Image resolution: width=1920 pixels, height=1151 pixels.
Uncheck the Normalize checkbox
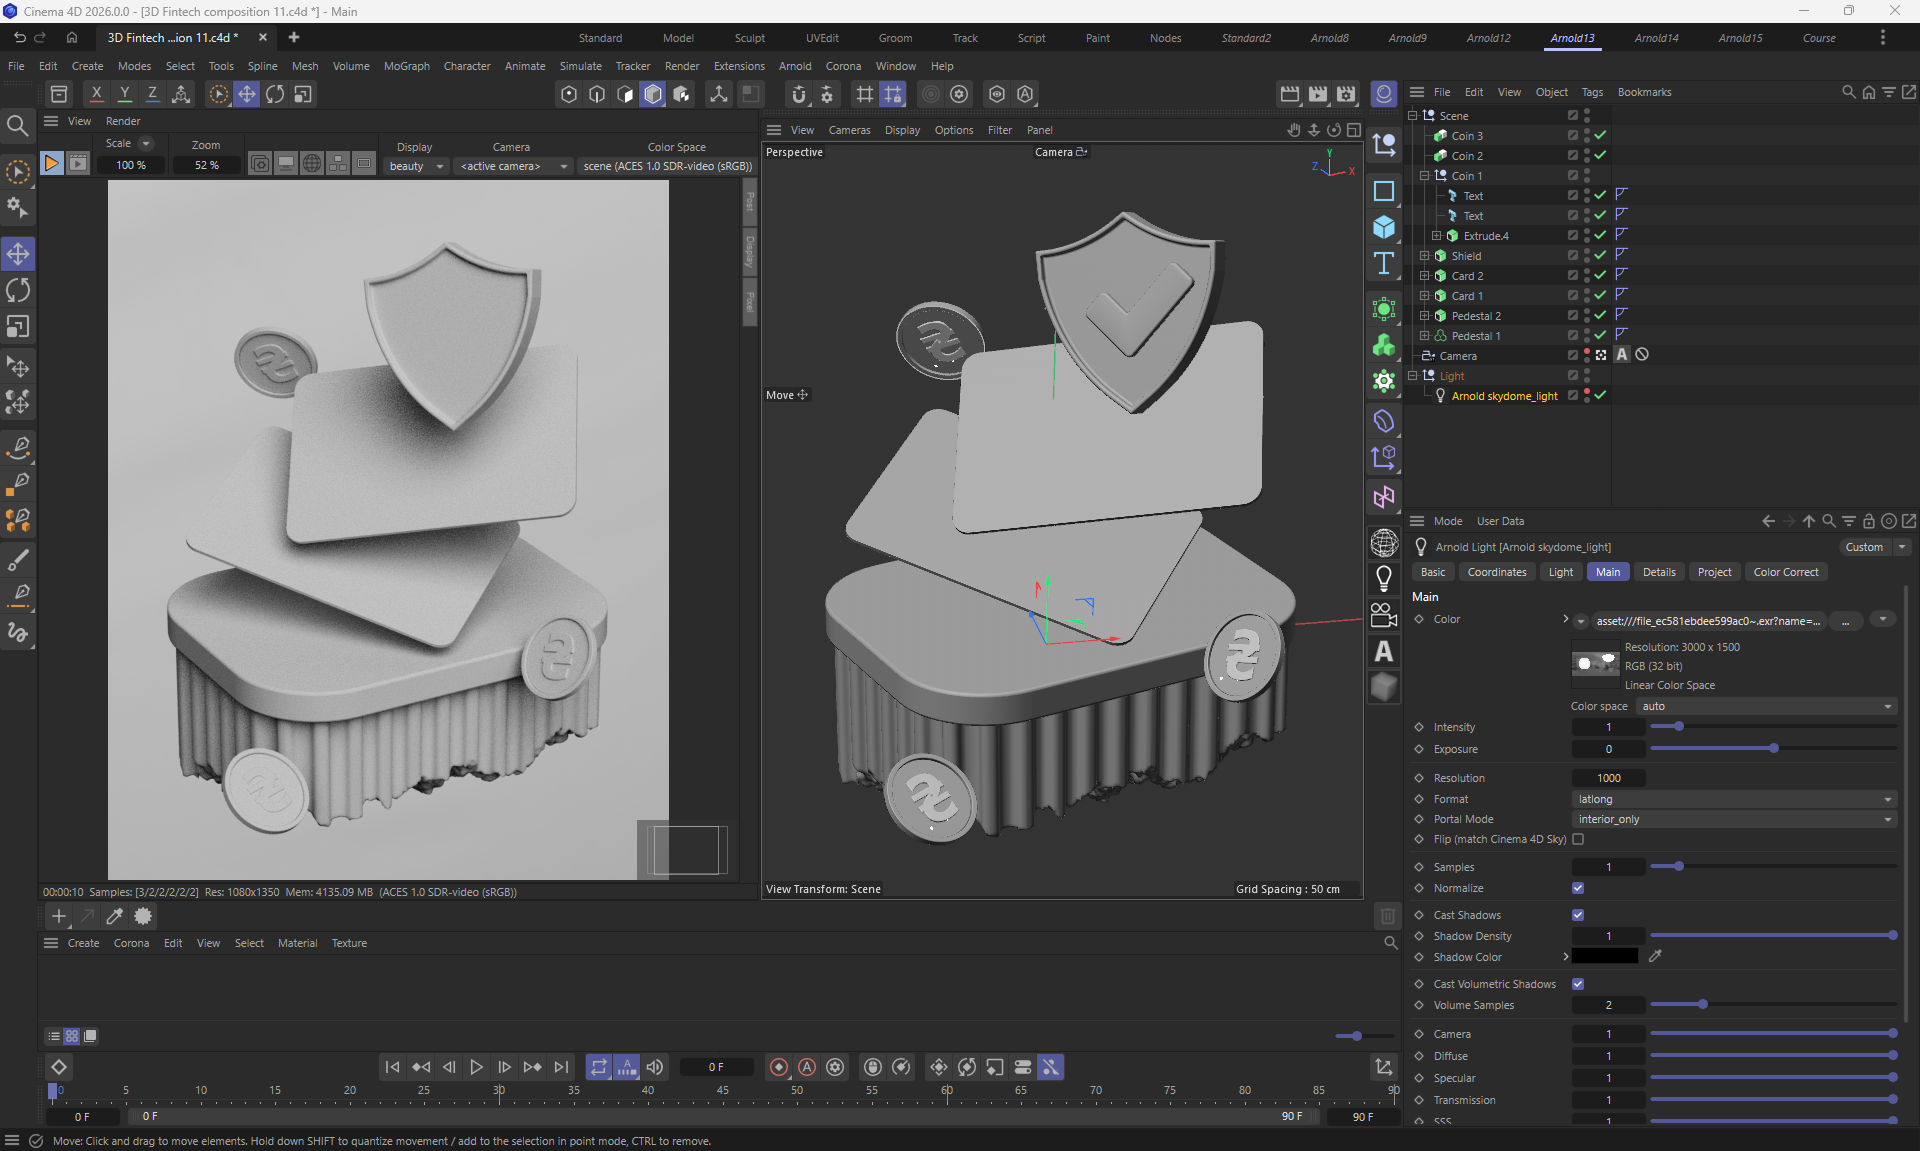1578,888
